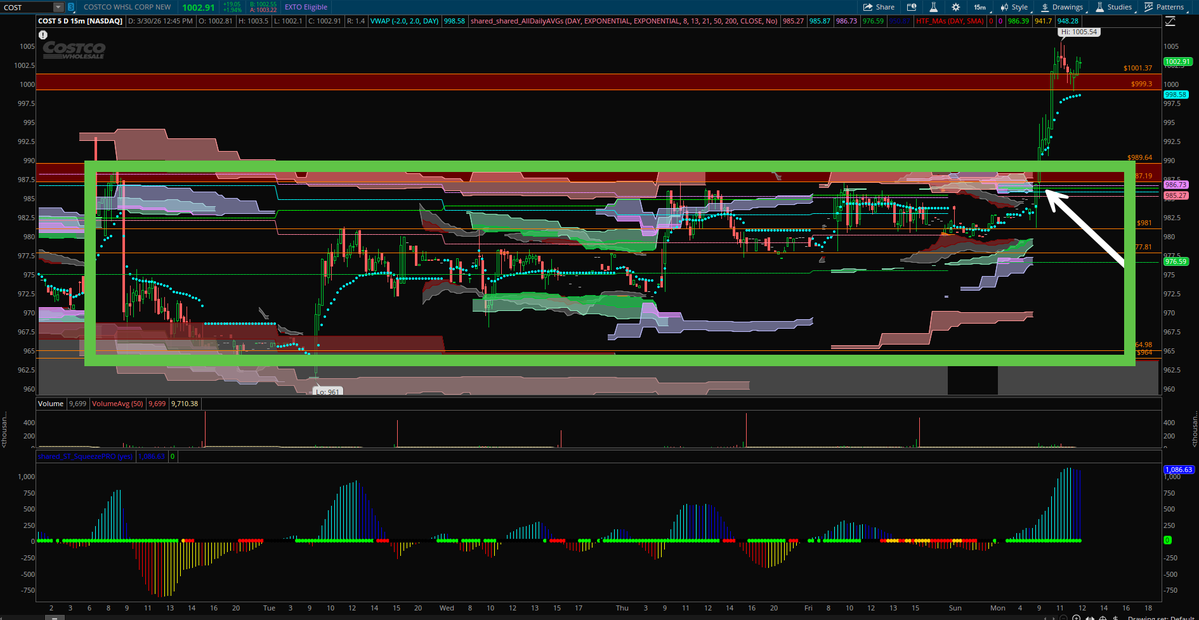
Task: Click the COSTCO WHSL CORP NEW name
Action: point(126,6)
